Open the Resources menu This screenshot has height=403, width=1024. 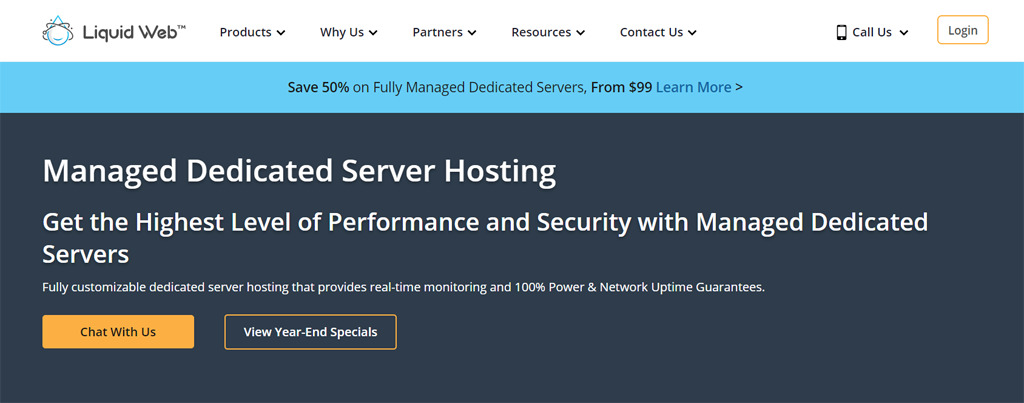(x=548, y=32)
